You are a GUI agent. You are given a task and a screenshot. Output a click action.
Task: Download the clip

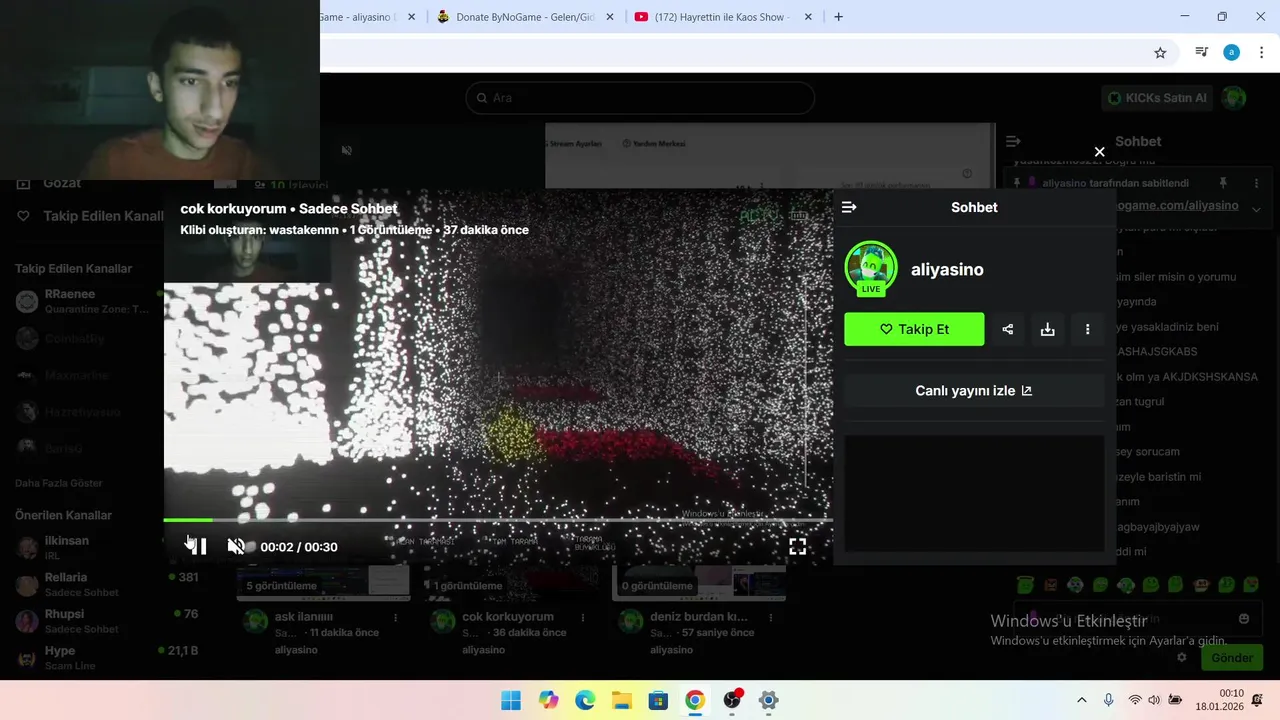(1047, 329)
